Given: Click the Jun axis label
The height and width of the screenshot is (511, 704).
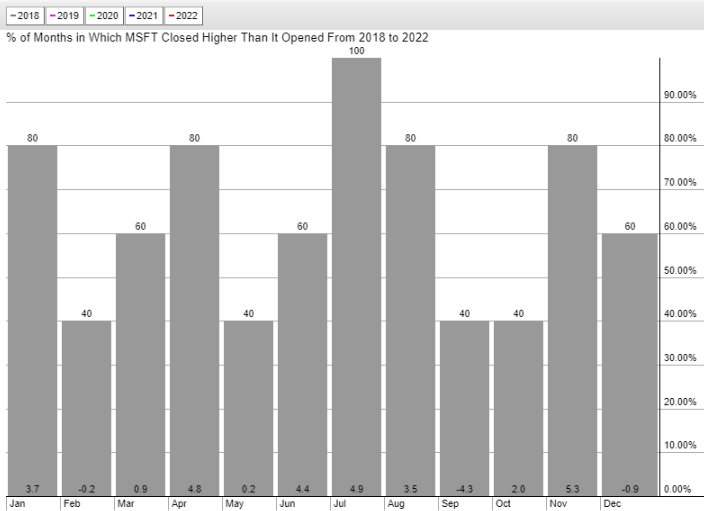Looking at the screenshot, I should click(287, 504).
